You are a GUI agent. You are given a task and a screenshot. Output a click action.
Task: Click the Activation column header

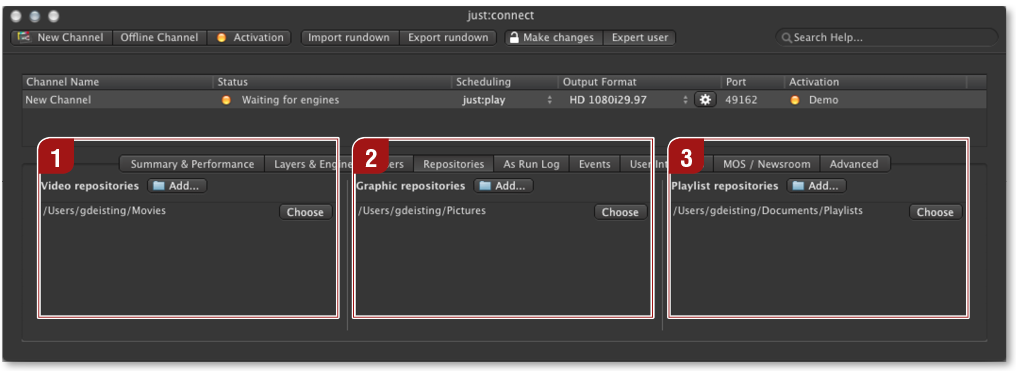(x=875, y=82)
